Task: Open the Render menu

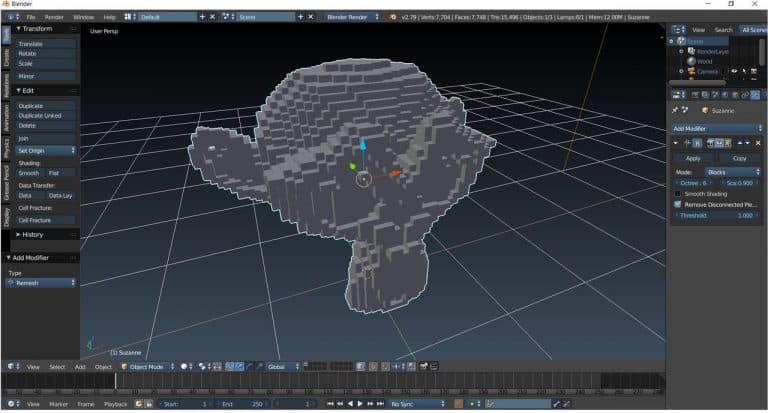Action: point(54,17)
